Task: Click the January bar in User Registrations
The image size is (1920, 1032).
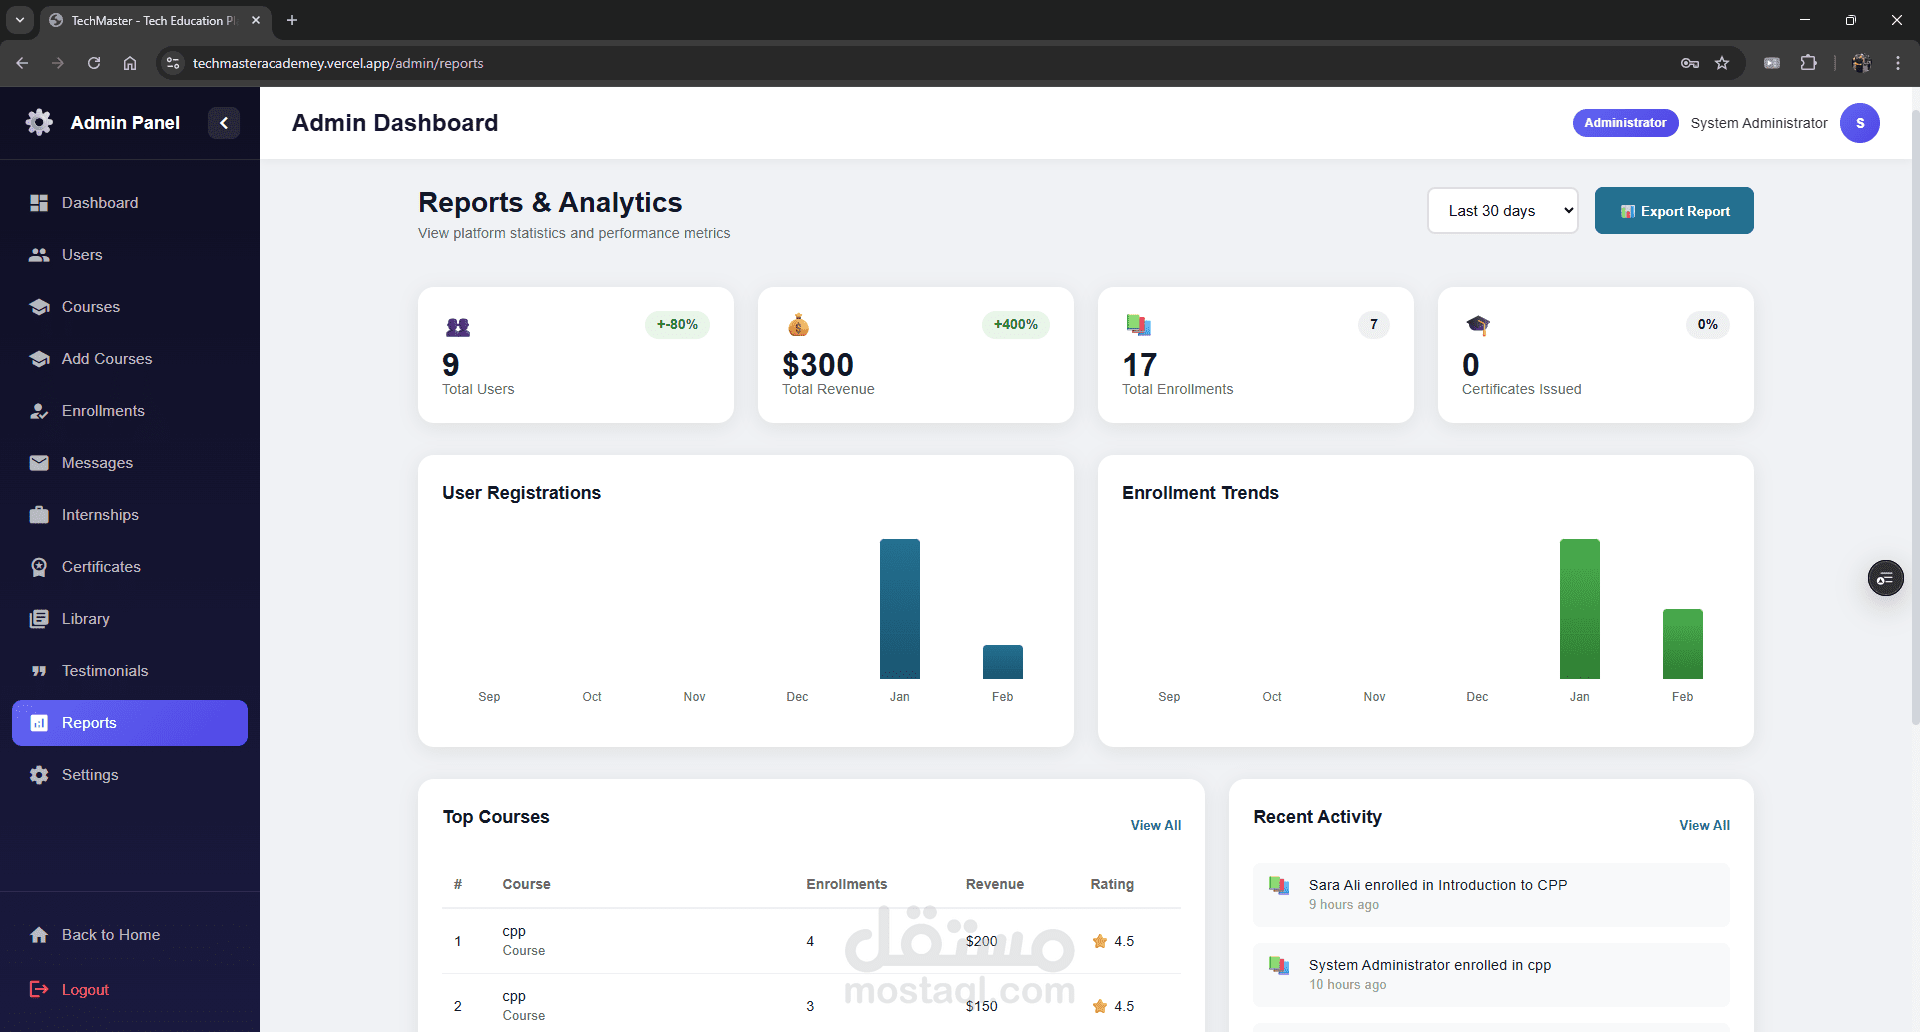Action: [x=900, y=609]
